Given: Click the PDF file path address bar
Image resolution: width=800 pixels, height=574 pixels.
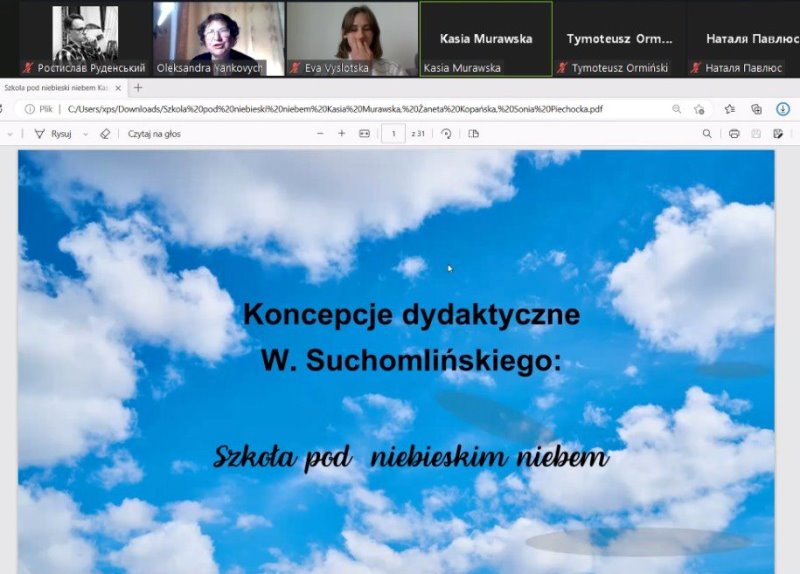Looking at the screenshot, I should (336, 109).
